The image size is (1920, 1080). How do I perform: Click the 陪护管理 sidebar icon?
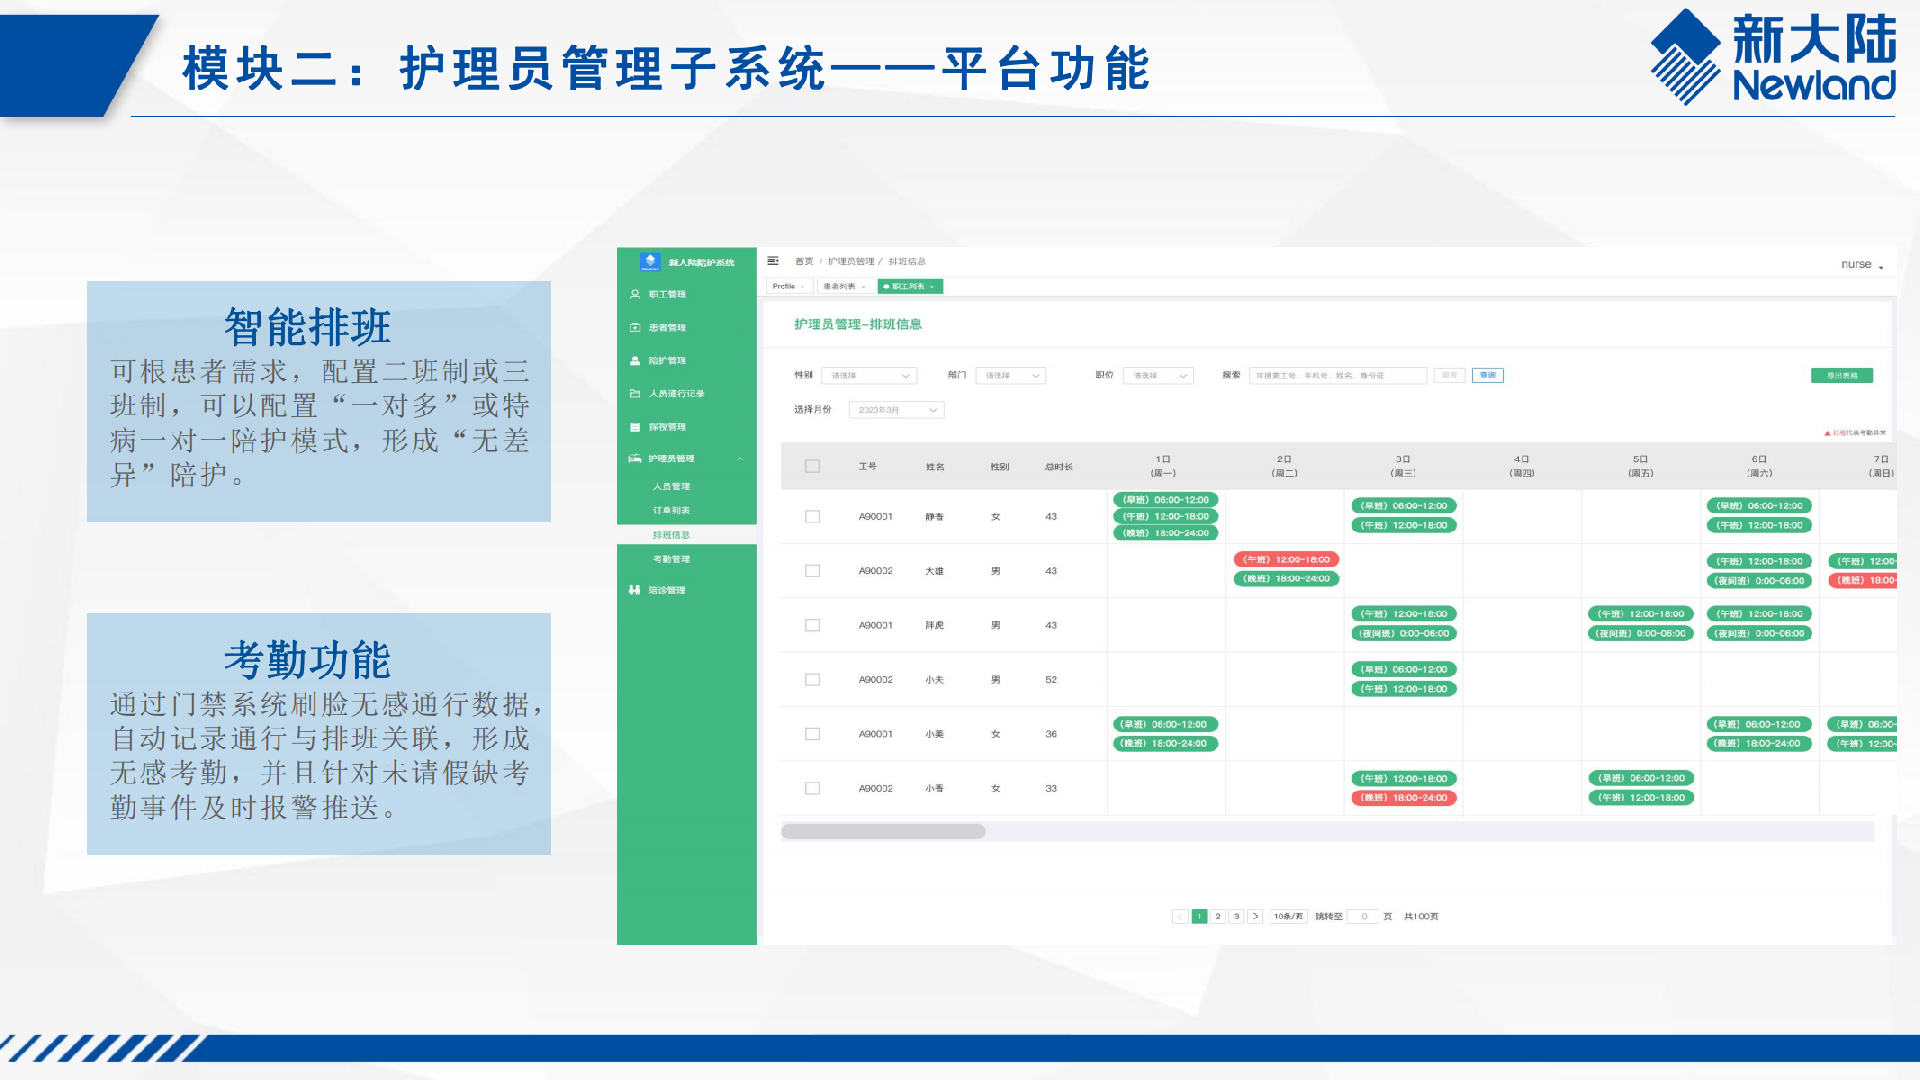(635, 361)
